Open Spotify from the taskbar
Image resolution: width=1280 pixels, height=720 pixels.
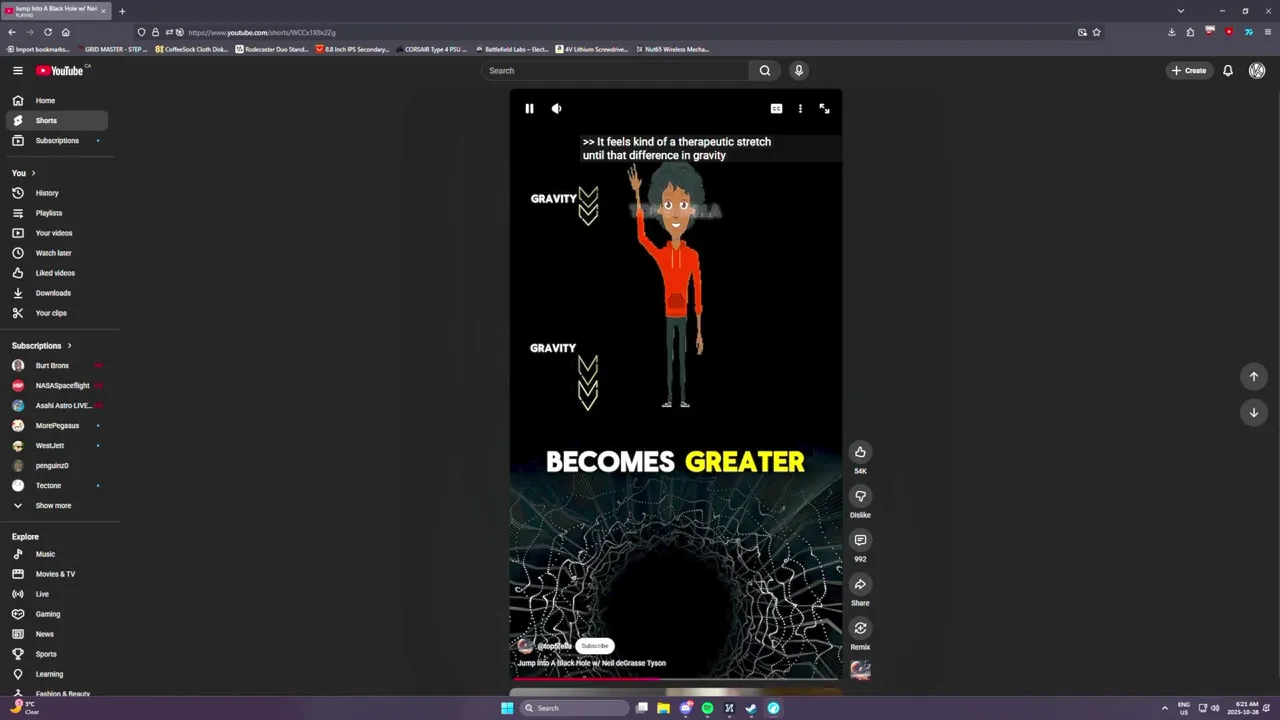click(707, 708)
